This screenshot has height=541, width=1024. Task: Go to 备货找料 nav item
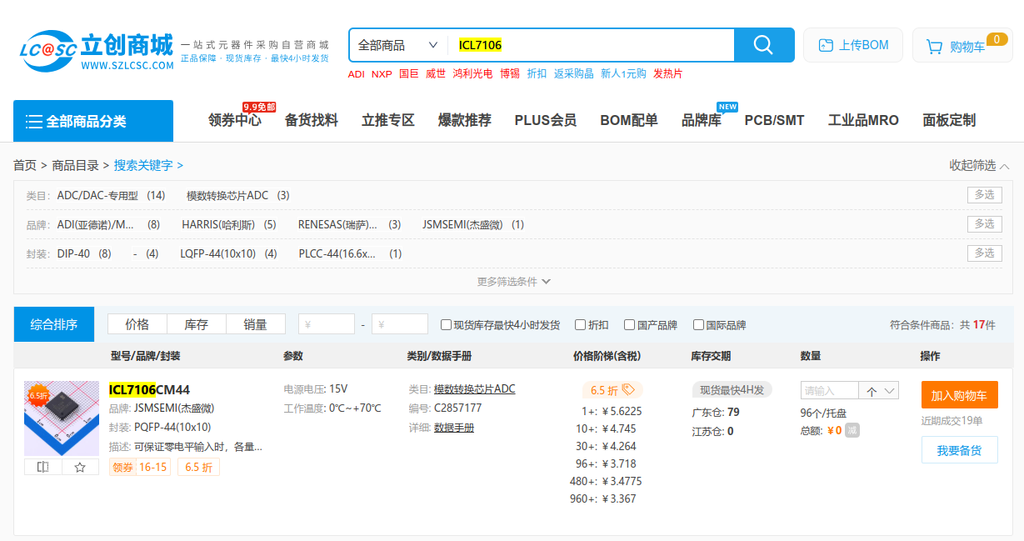pos(311,120)
